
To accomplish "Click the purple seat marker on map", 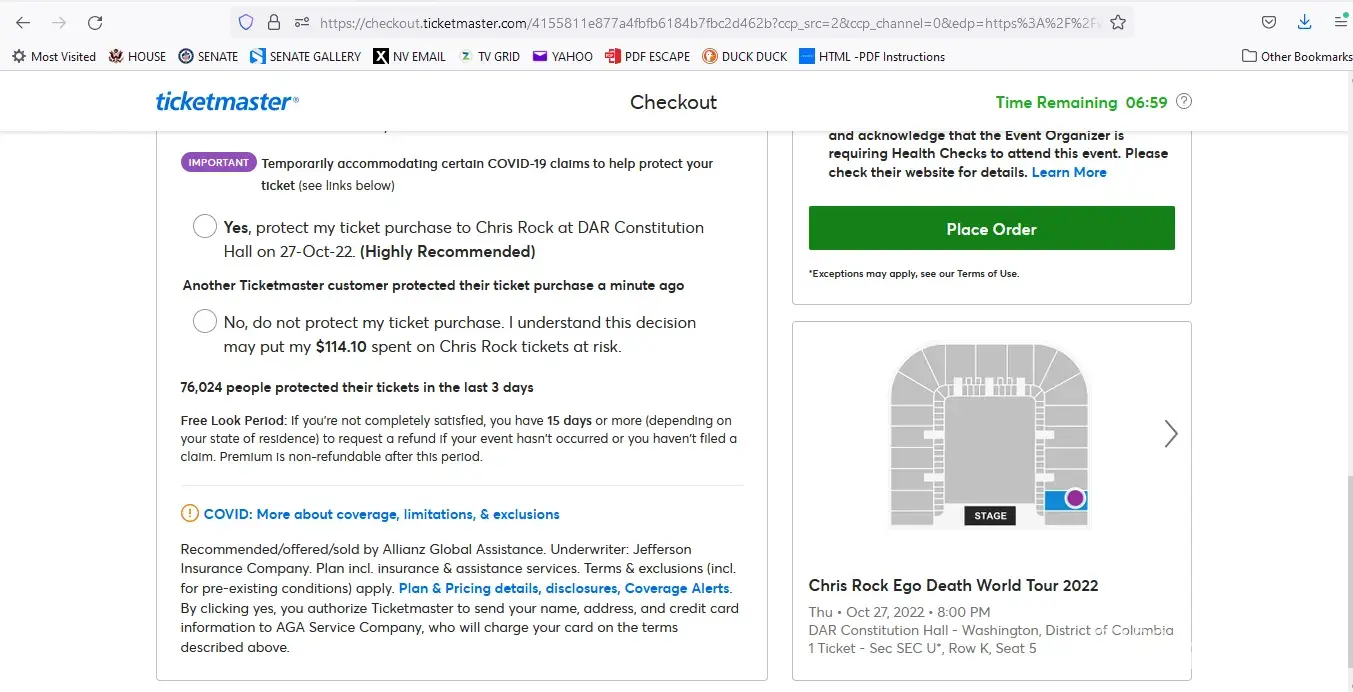I will click(x=1075, y=497).
